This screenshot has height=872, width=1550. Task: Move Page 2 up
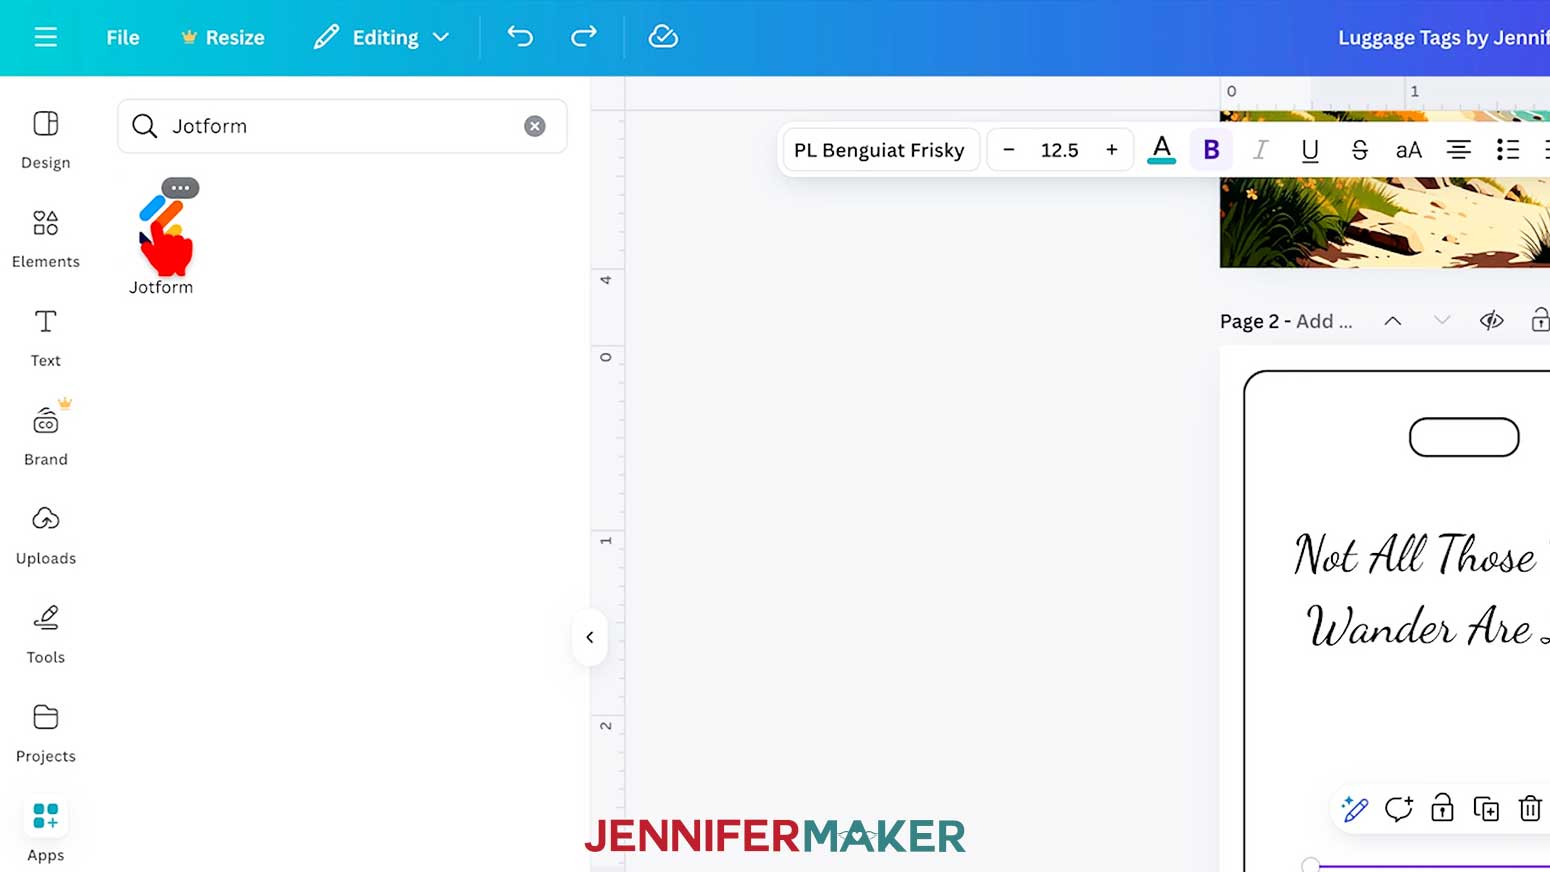click(x=1392, y=321)
